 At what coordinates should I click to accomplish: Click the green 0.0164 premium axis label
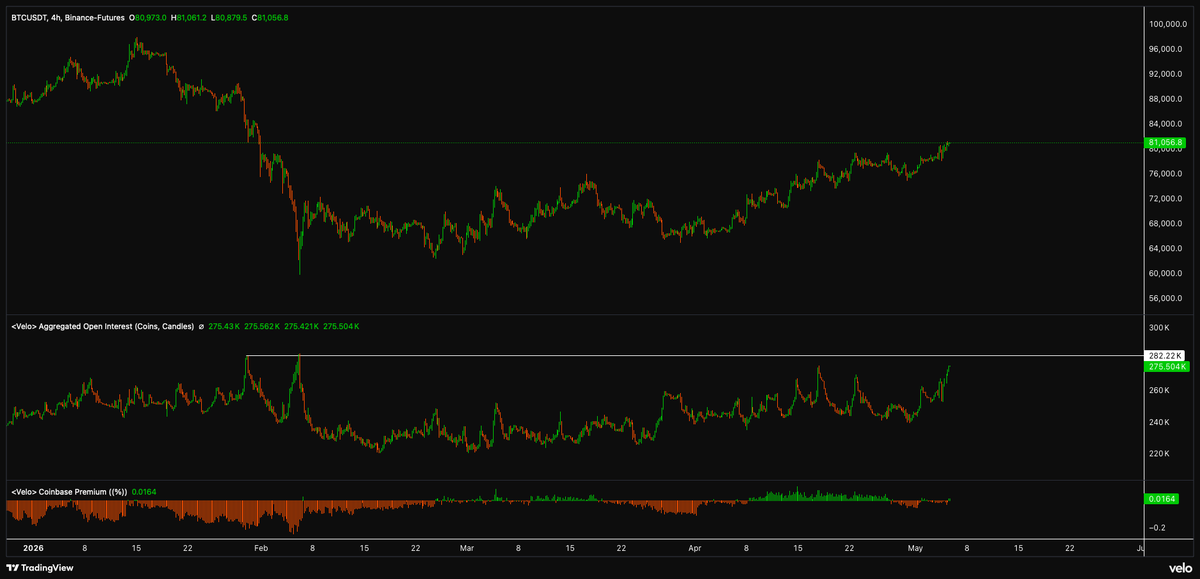(1164, 497)
